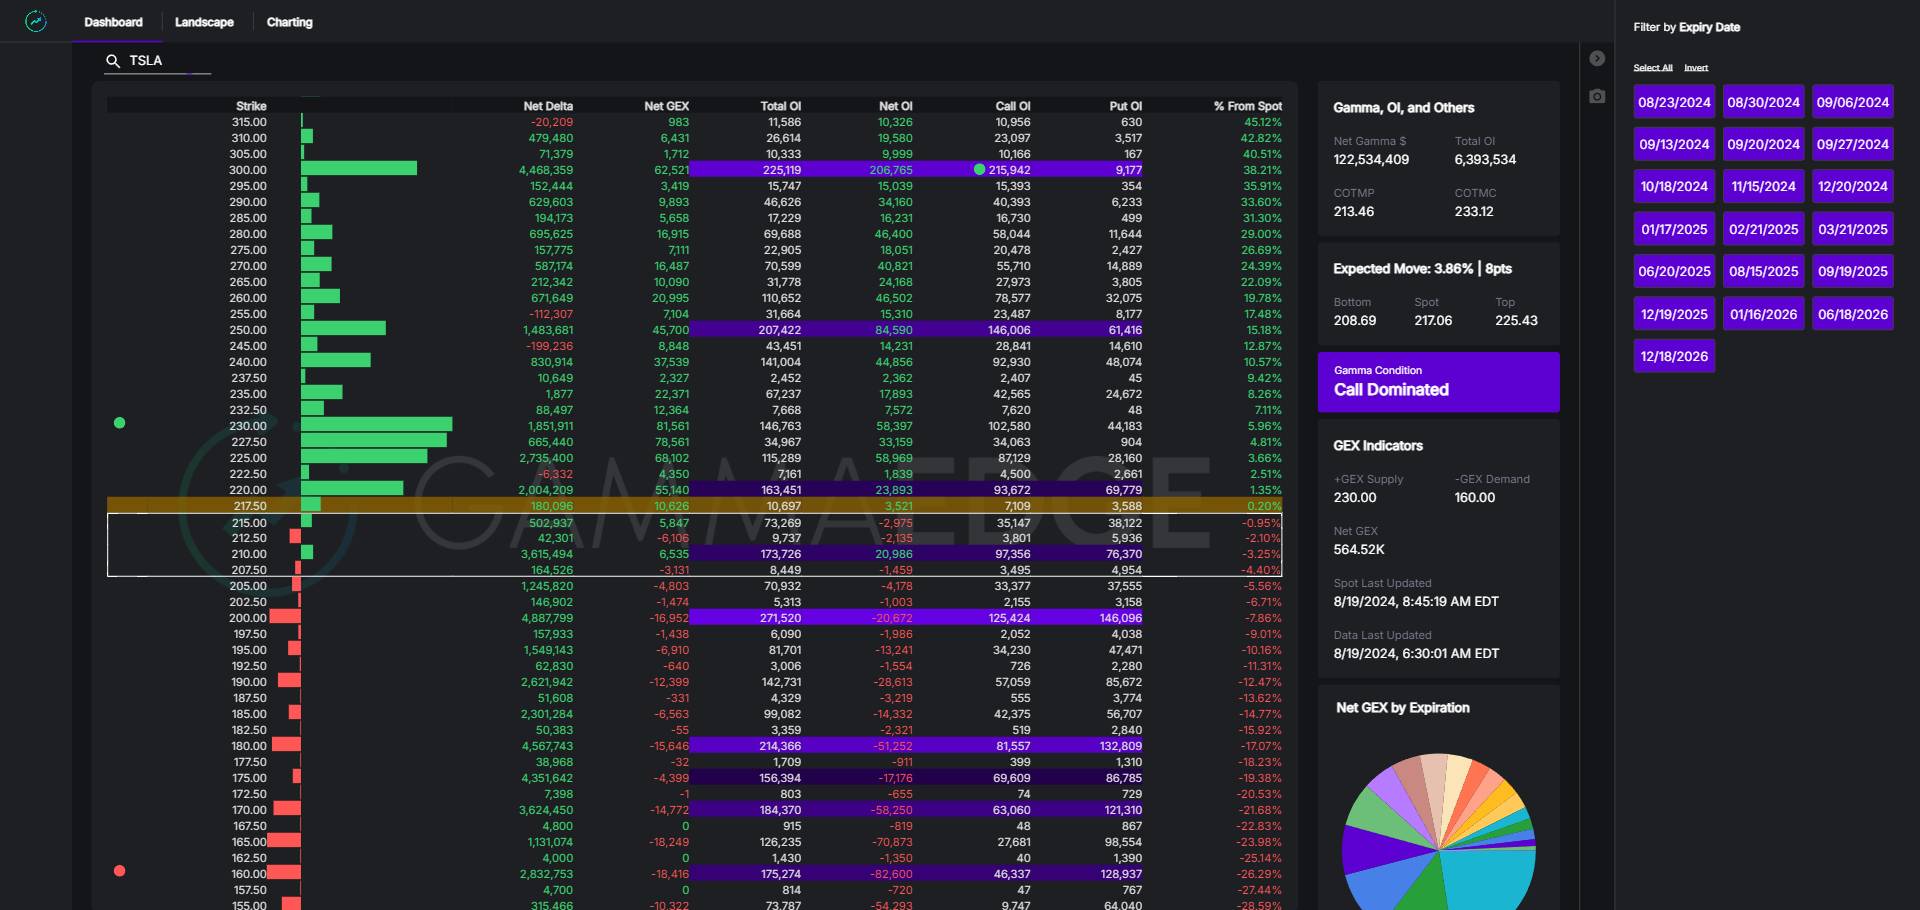Toggle the 09/20/2024 expiry date
Screen dimensions: 1920x910
click(x=1763, y=144)
